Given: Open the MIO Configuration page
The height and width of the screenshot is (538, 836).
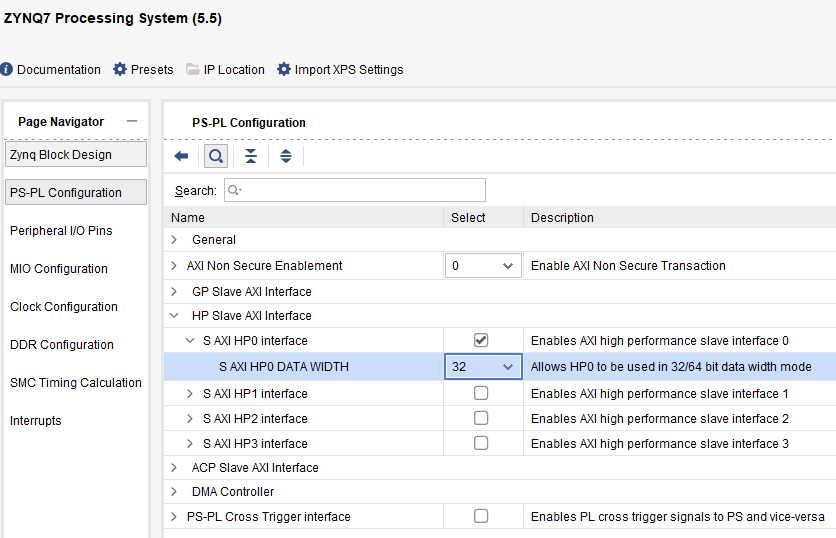Looking at the screenshot, I should tap(59, 269).
